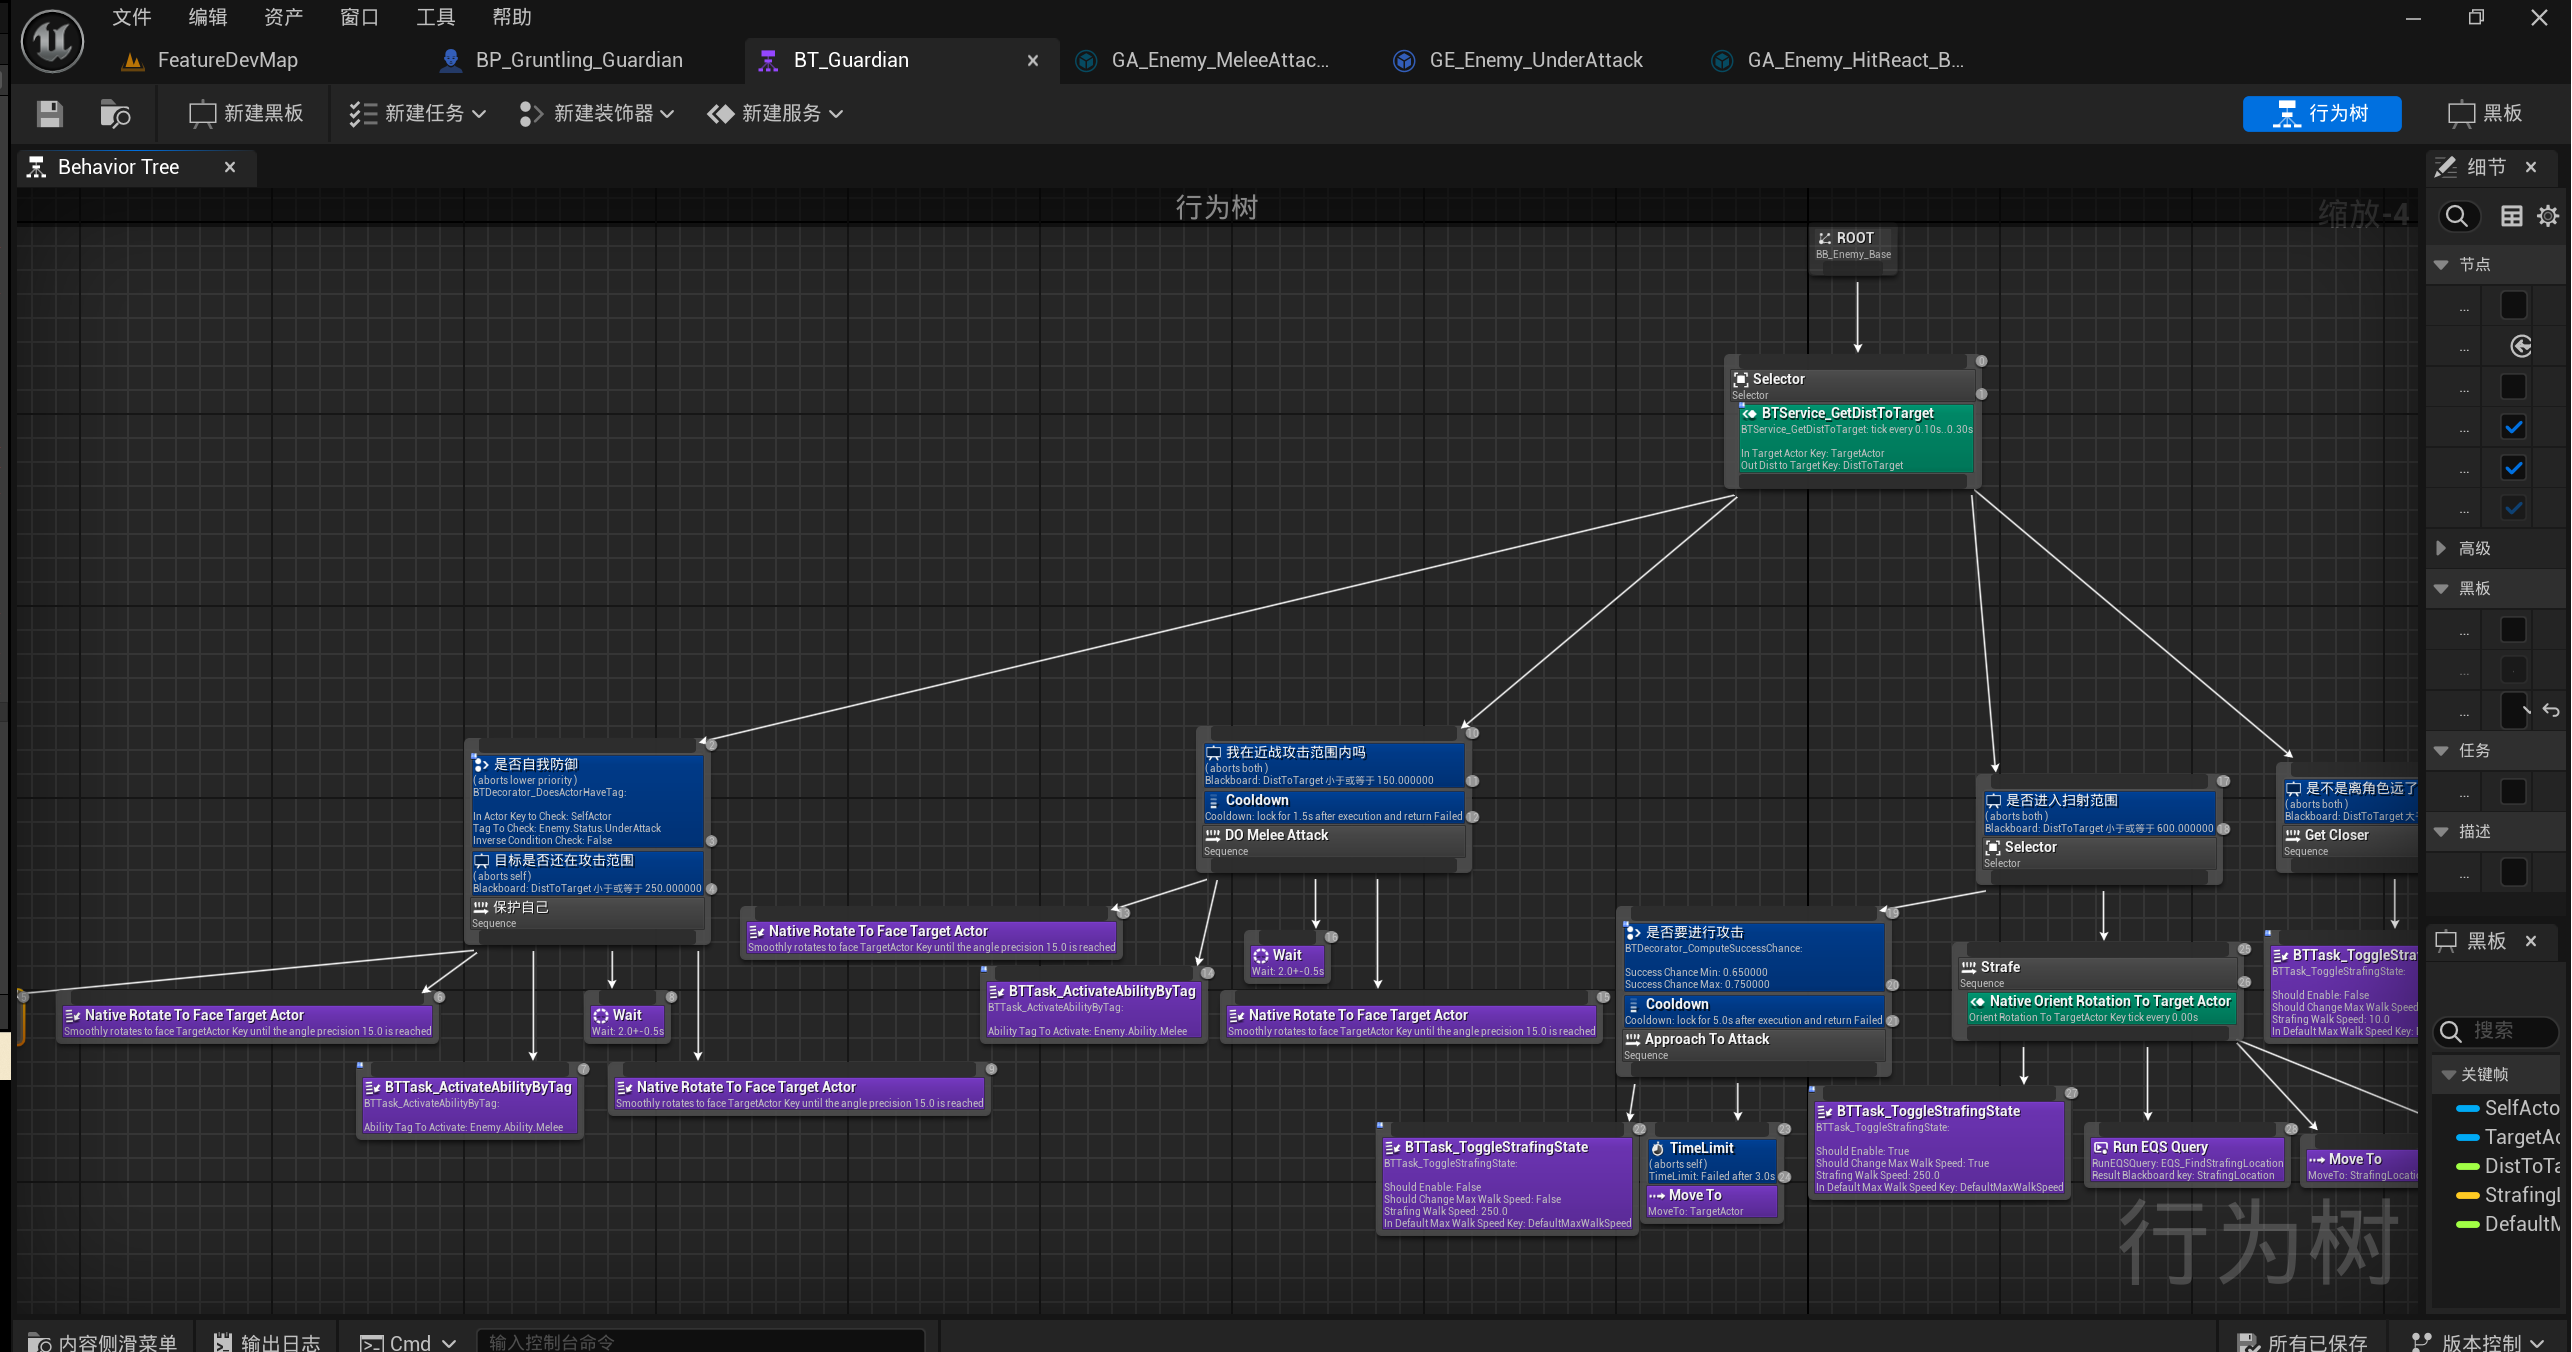The height and width of the screenshot is (1352, 2572).
Task: Click the reset-to-default arrow in 黑板 section
Action: (x=2550, y=710)
